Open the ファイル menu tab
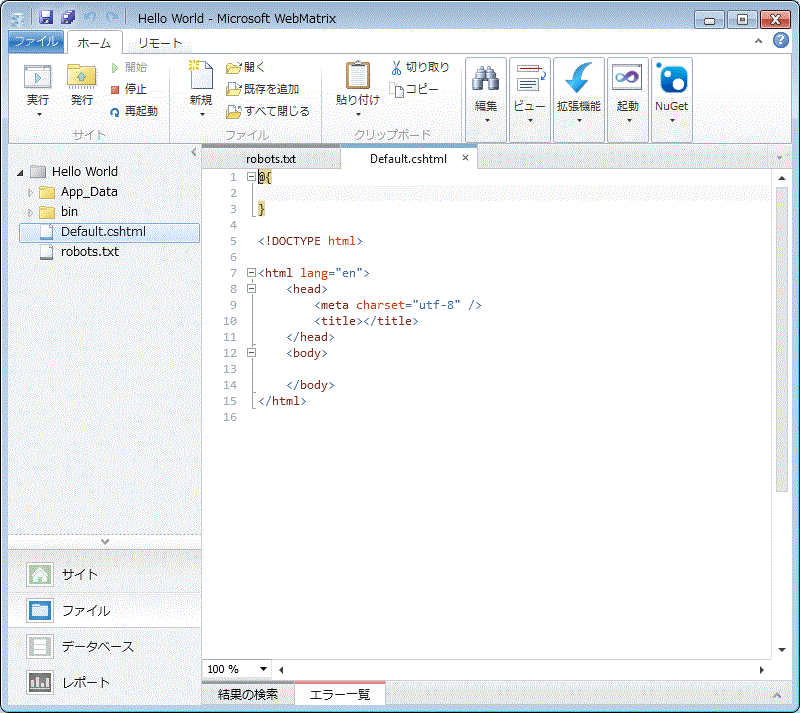The height and width of the screenshot is (713, 800). coord(36,41)
